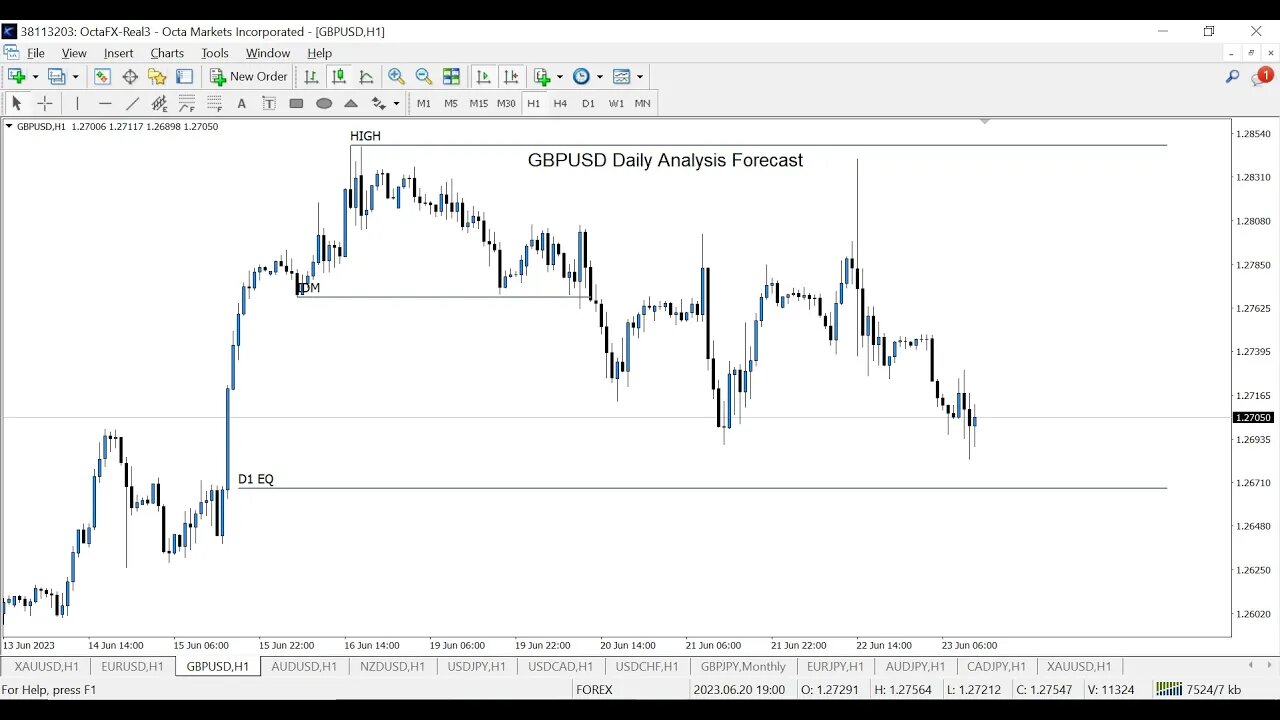Image resolution: width=1280 pixels, height=720 pixels.
Task: Switch to the EURUSD,H1 tab
Action: (132, 666)
